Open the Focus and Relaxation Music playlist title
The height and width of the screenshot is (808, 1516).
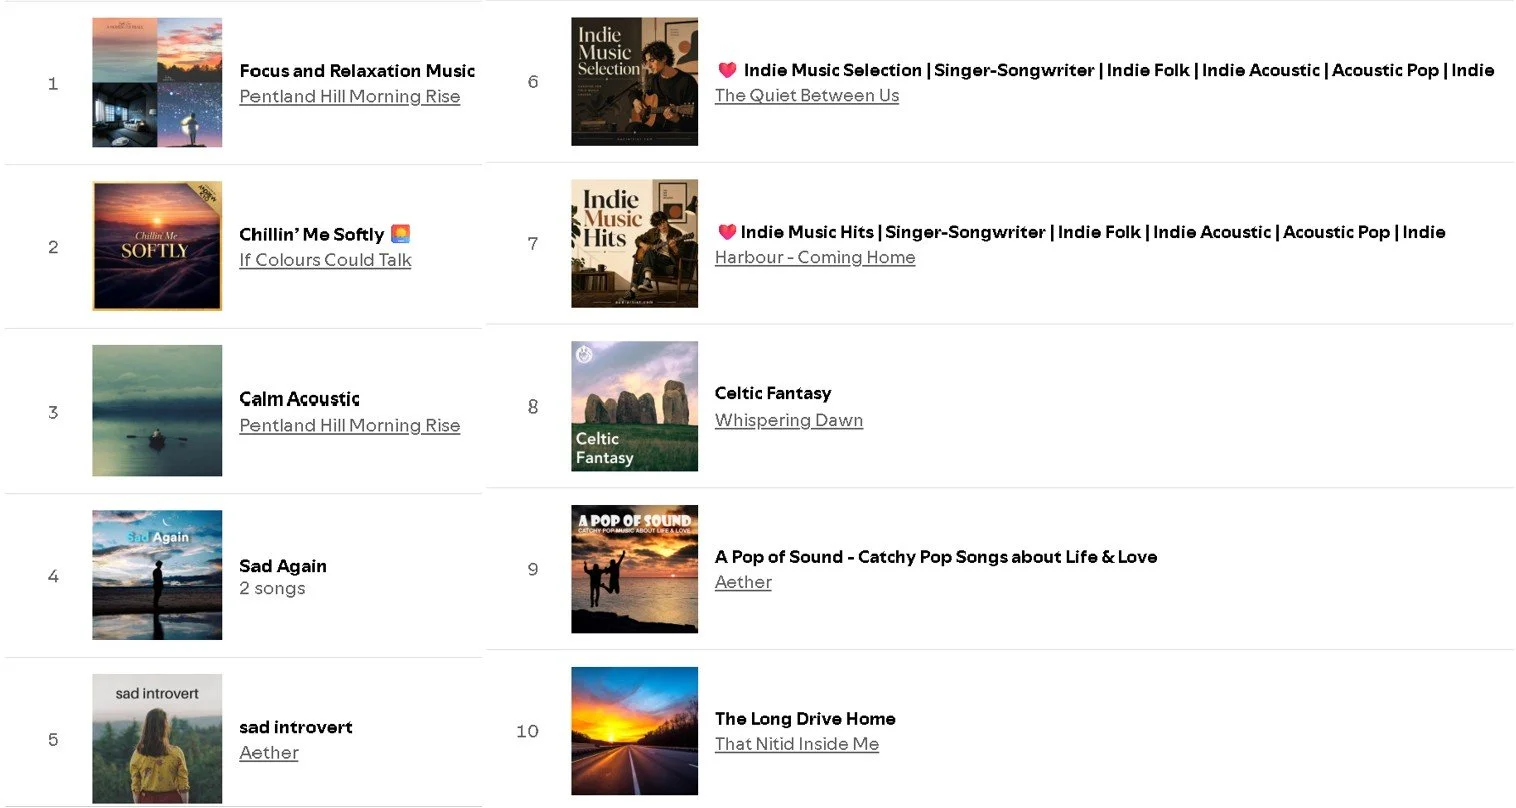point(357,71)
